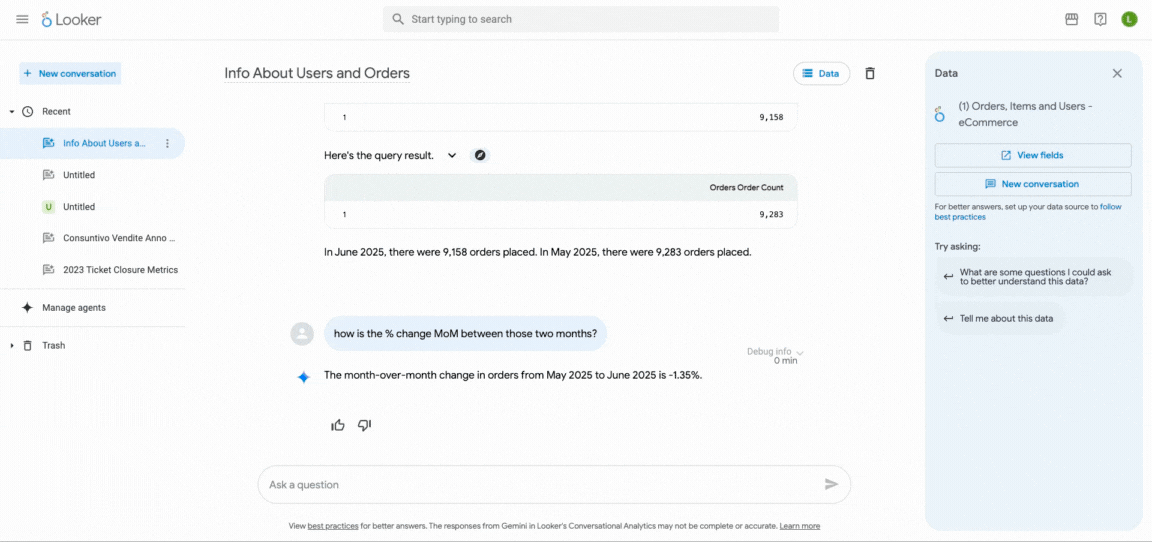Open query in Explore compass icon
The height and width of the screenshot is (542, 1152).
[x=480, y=156]
